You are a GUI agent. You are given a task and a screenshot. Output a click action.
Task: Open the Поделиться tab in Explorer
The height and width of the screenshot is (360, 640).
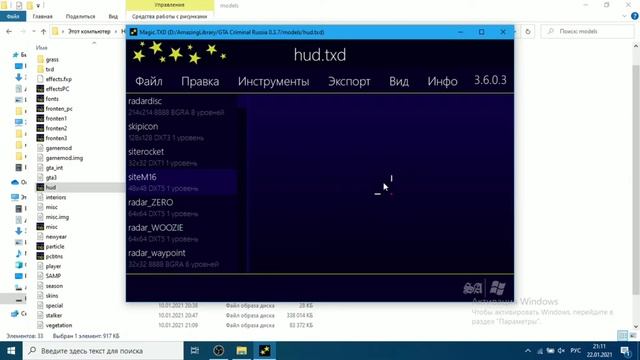80,16
